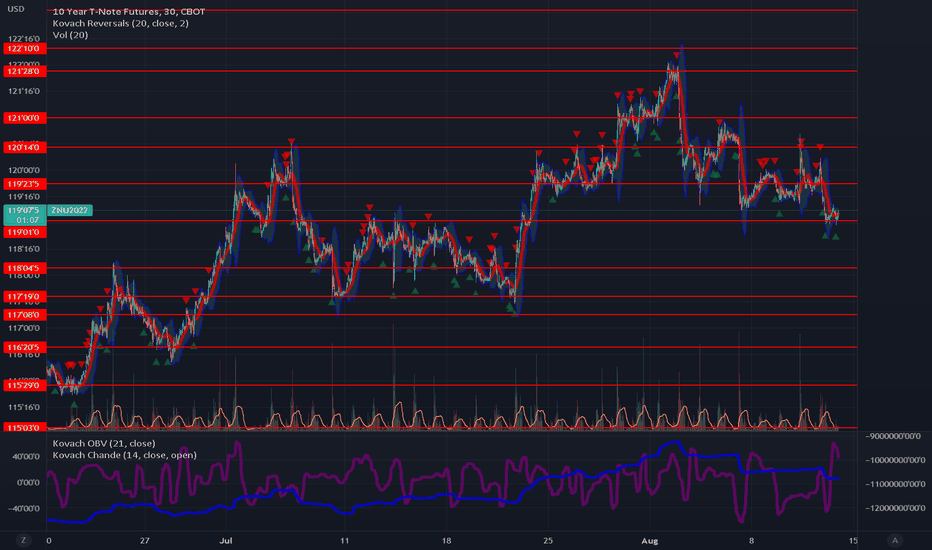Click the 119'23'5 red price level label

click(x=24, y=184)
